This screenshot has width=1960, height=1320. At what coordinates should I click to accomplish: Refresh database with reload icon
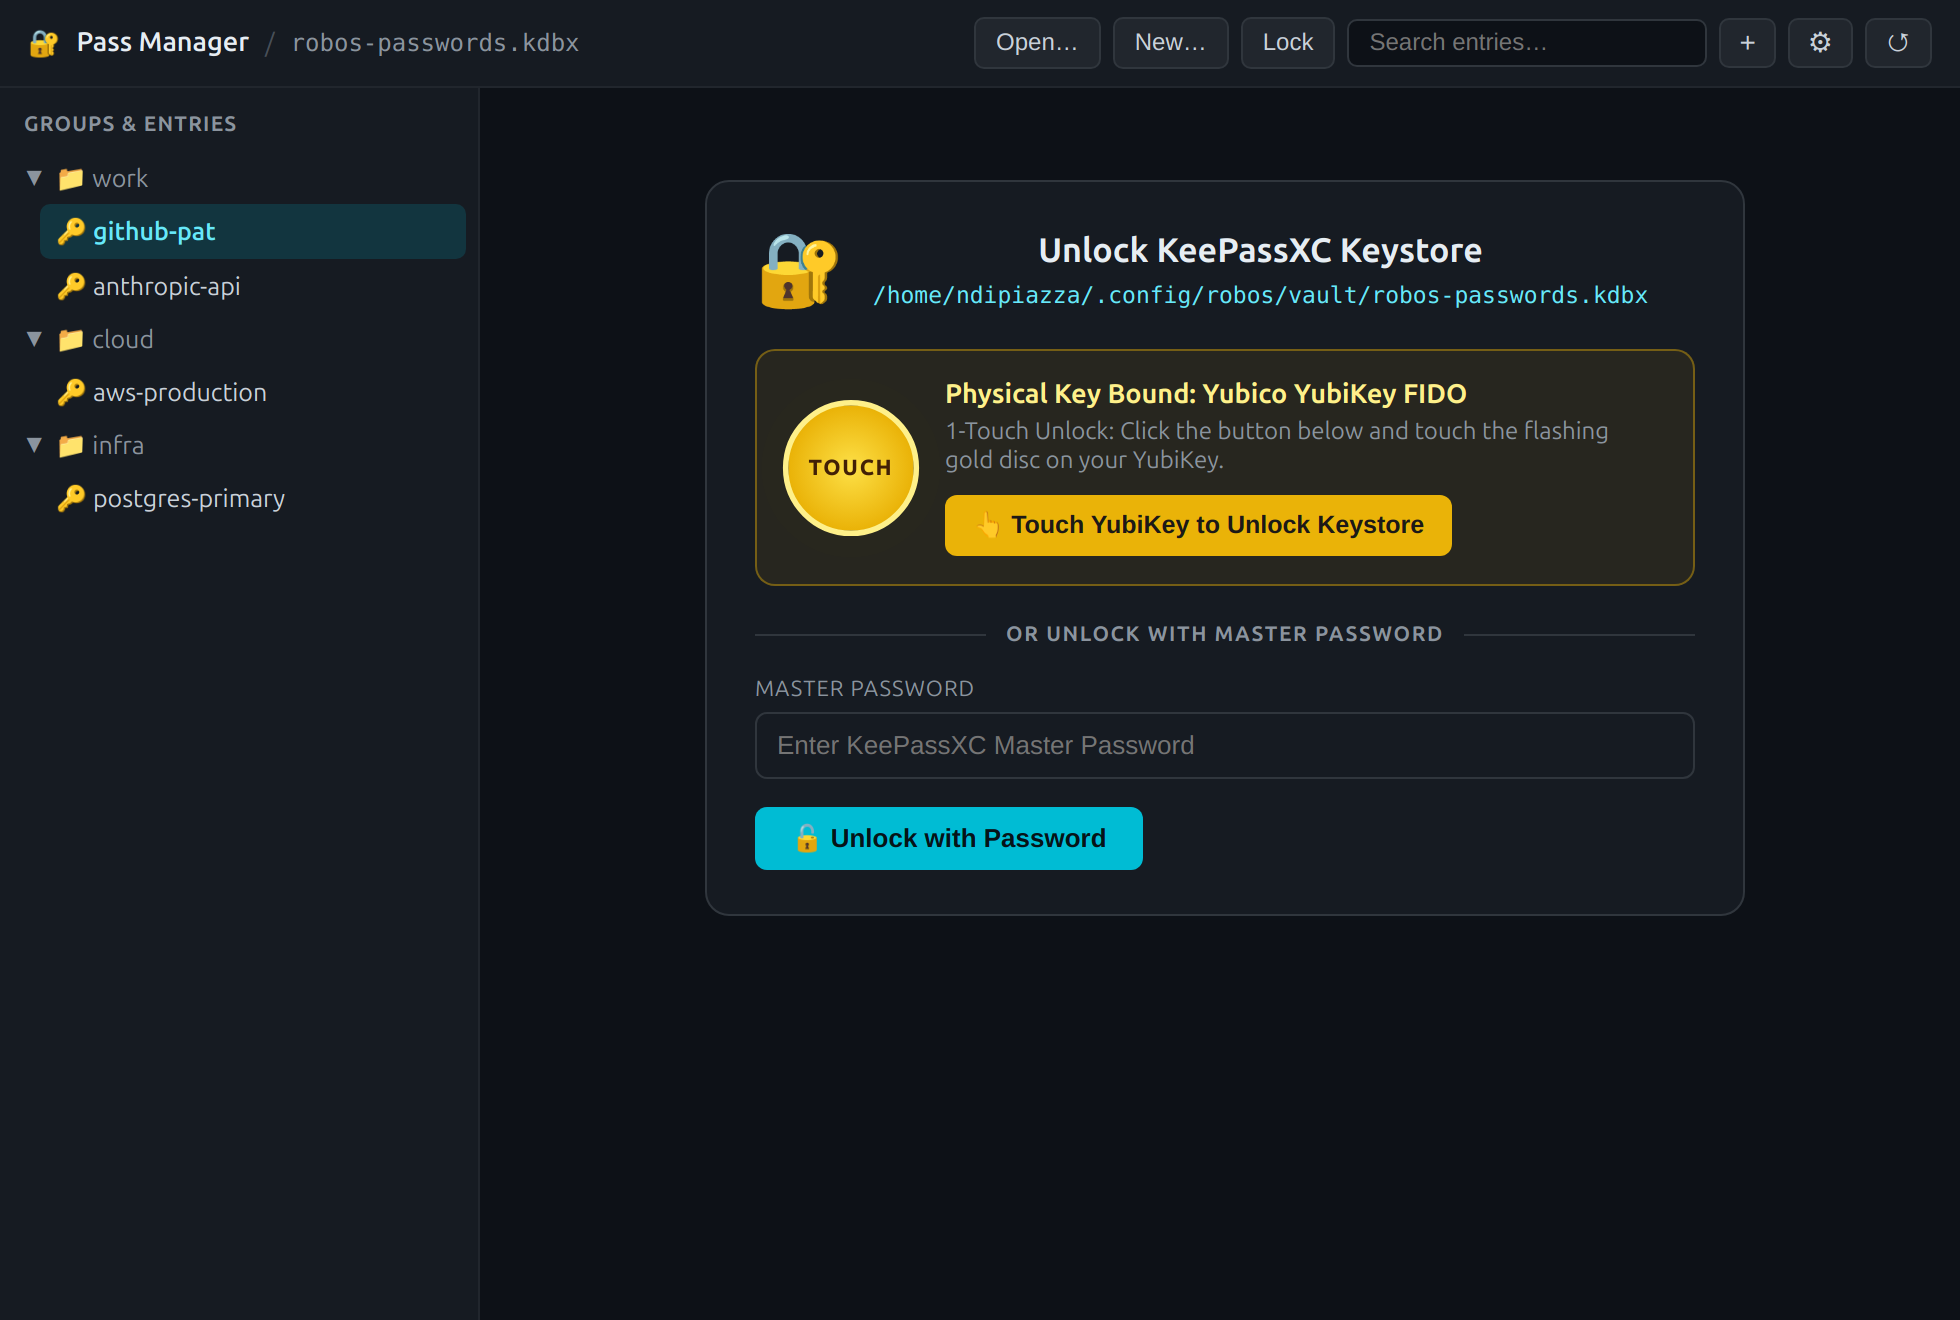[1898, 43]
